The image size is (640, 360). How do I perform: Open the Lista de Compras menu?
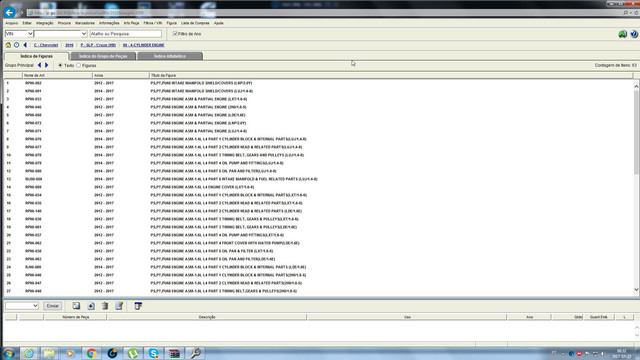pyautogui.click(x=195, y=23)
